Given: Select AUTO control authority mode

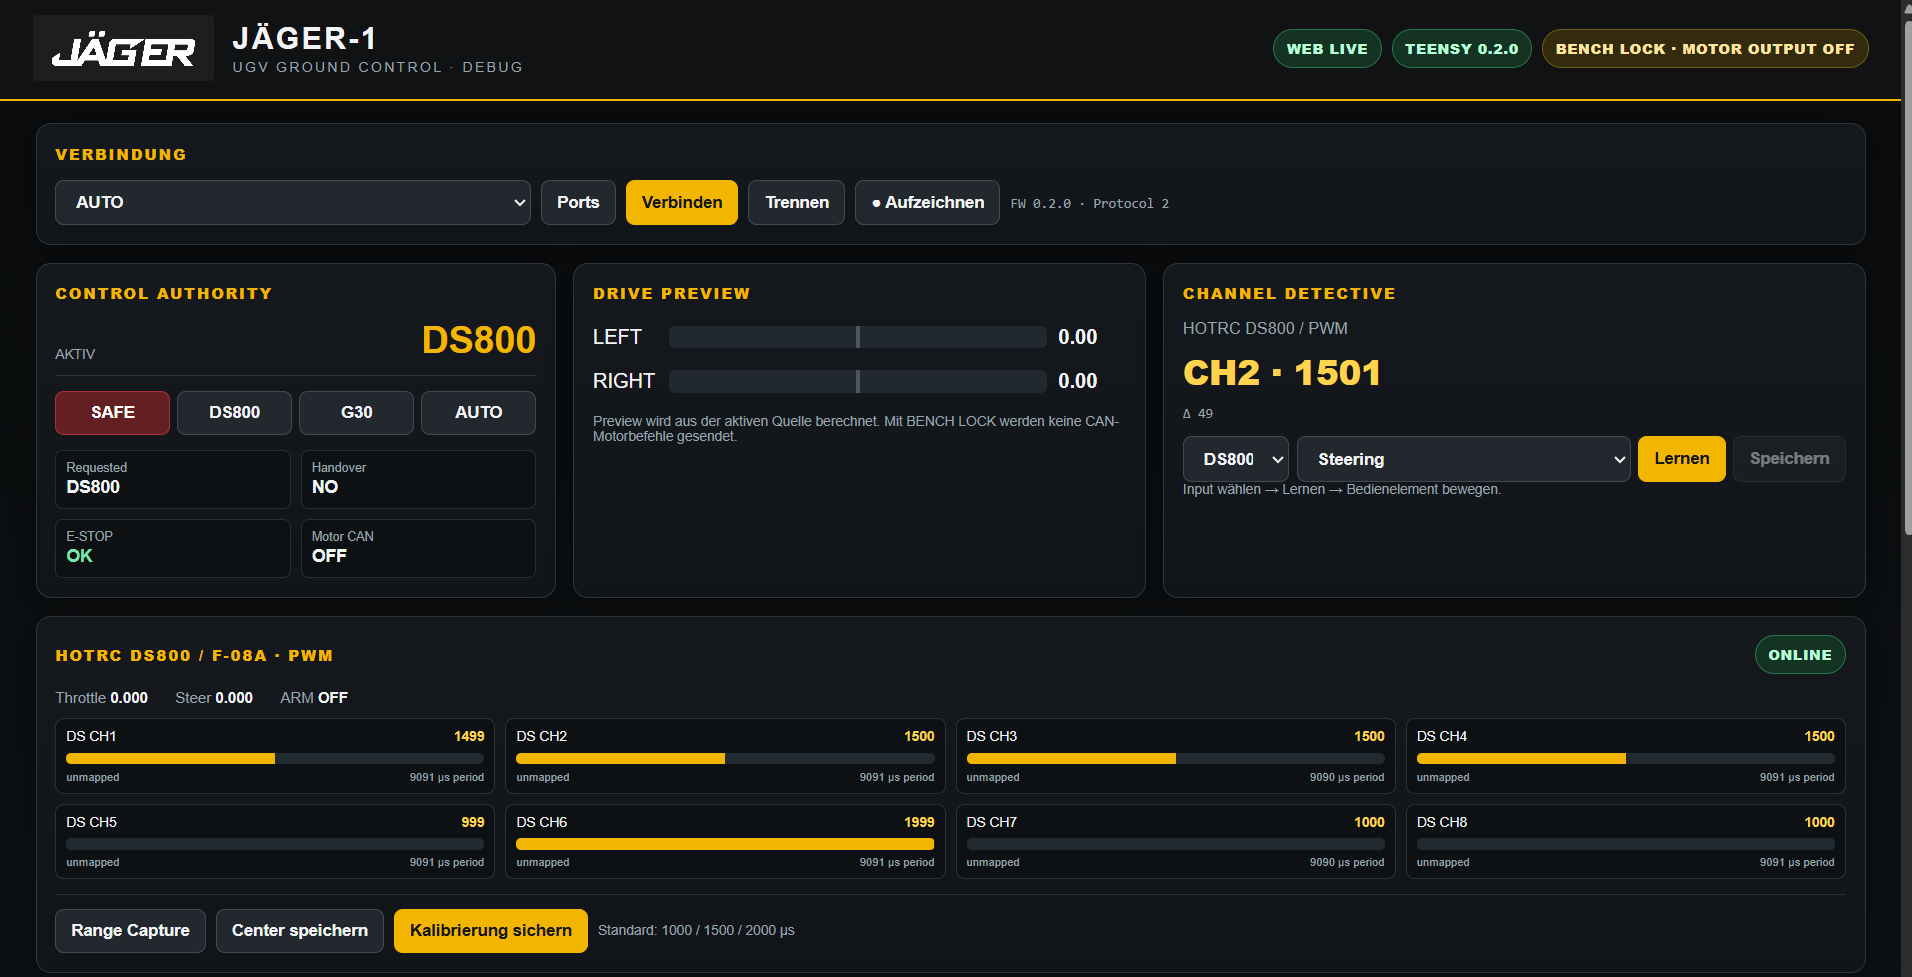Looking at the screenshot, I should (x=478, y=413).
